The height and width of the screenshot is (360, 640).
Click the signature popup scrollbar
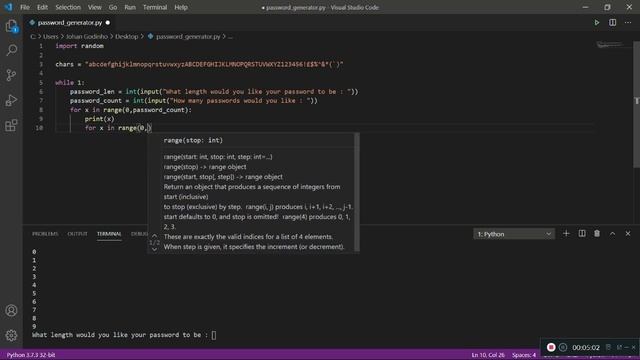pos(357,192)
